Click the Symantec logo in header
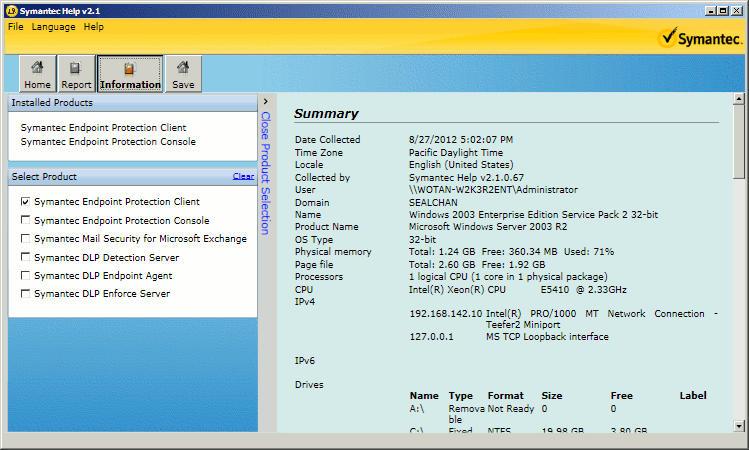The width and height of the screenshot is (749, 450). 699,38
